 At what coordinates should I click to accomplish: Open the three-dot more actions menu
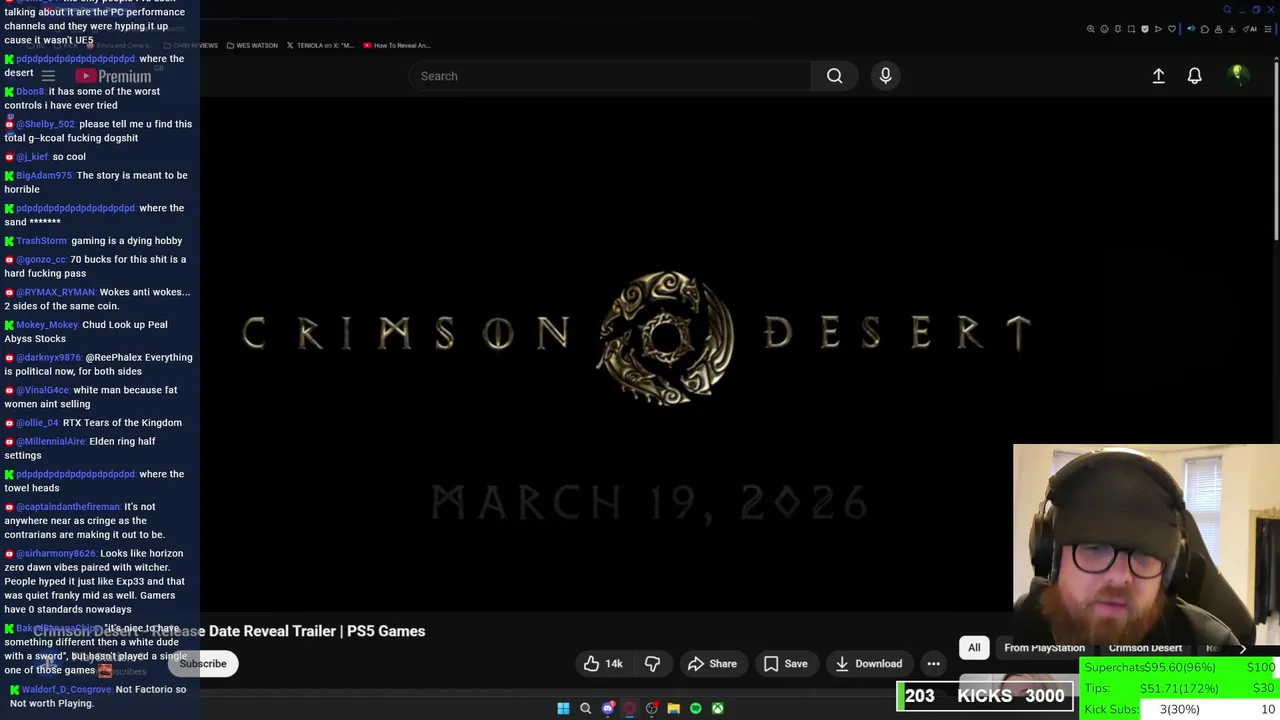pos(933,664)
